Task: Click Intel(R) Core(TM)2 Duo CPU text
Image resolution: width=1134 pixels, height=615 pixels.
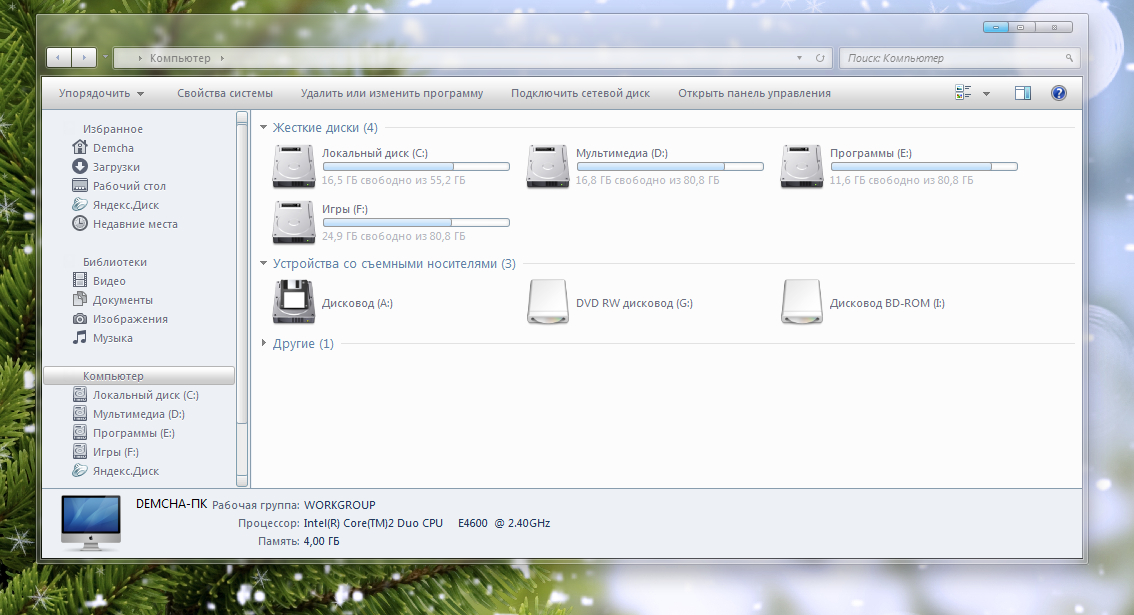Action: [x=373, y=523]
